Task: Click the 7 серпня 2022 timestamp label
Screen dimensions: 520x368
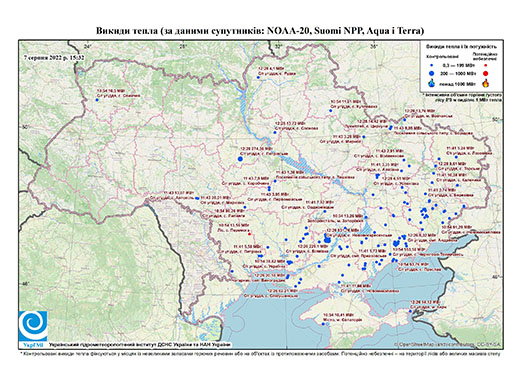Action: point(54,58)
